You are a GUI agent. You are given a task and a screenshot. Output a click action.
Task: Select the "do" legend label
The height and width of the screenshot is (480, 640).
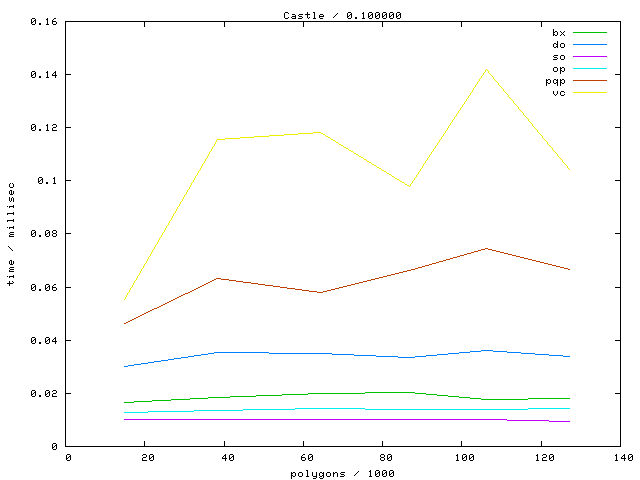558,45
